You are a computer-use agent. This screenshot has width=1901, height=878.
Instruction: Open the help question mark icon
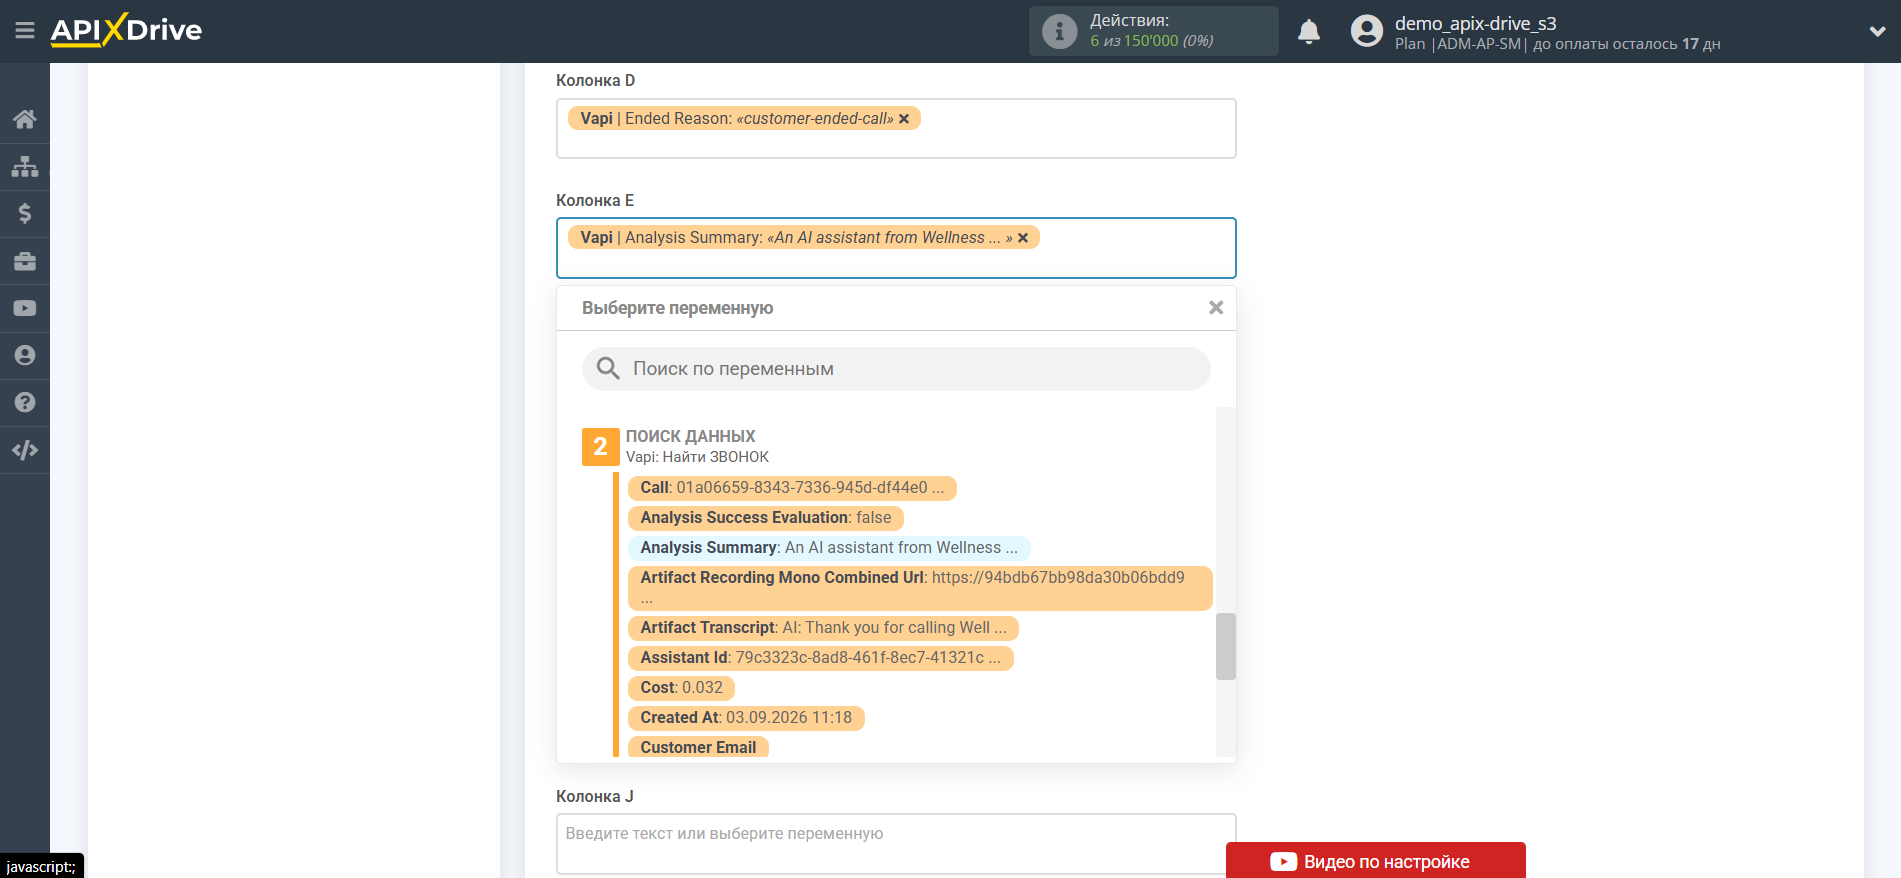[25, 402]
